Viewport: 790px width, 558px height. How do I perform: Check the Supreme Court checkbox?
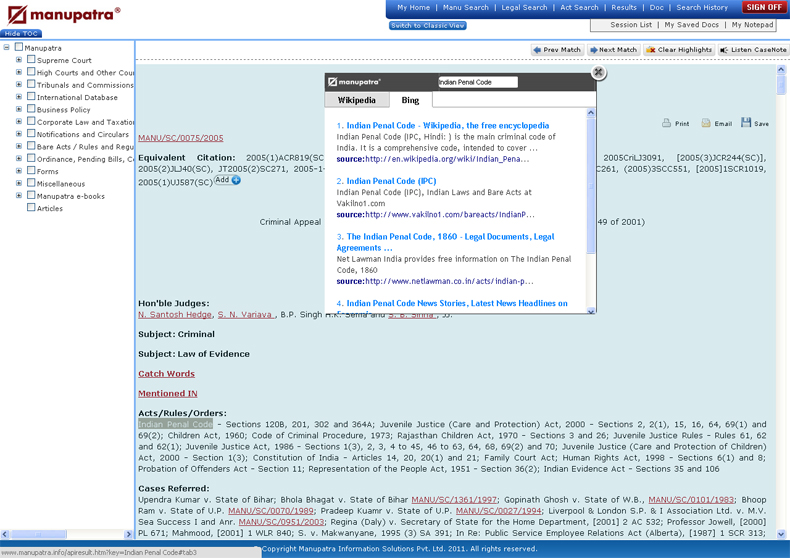click(x=31, y=59)
